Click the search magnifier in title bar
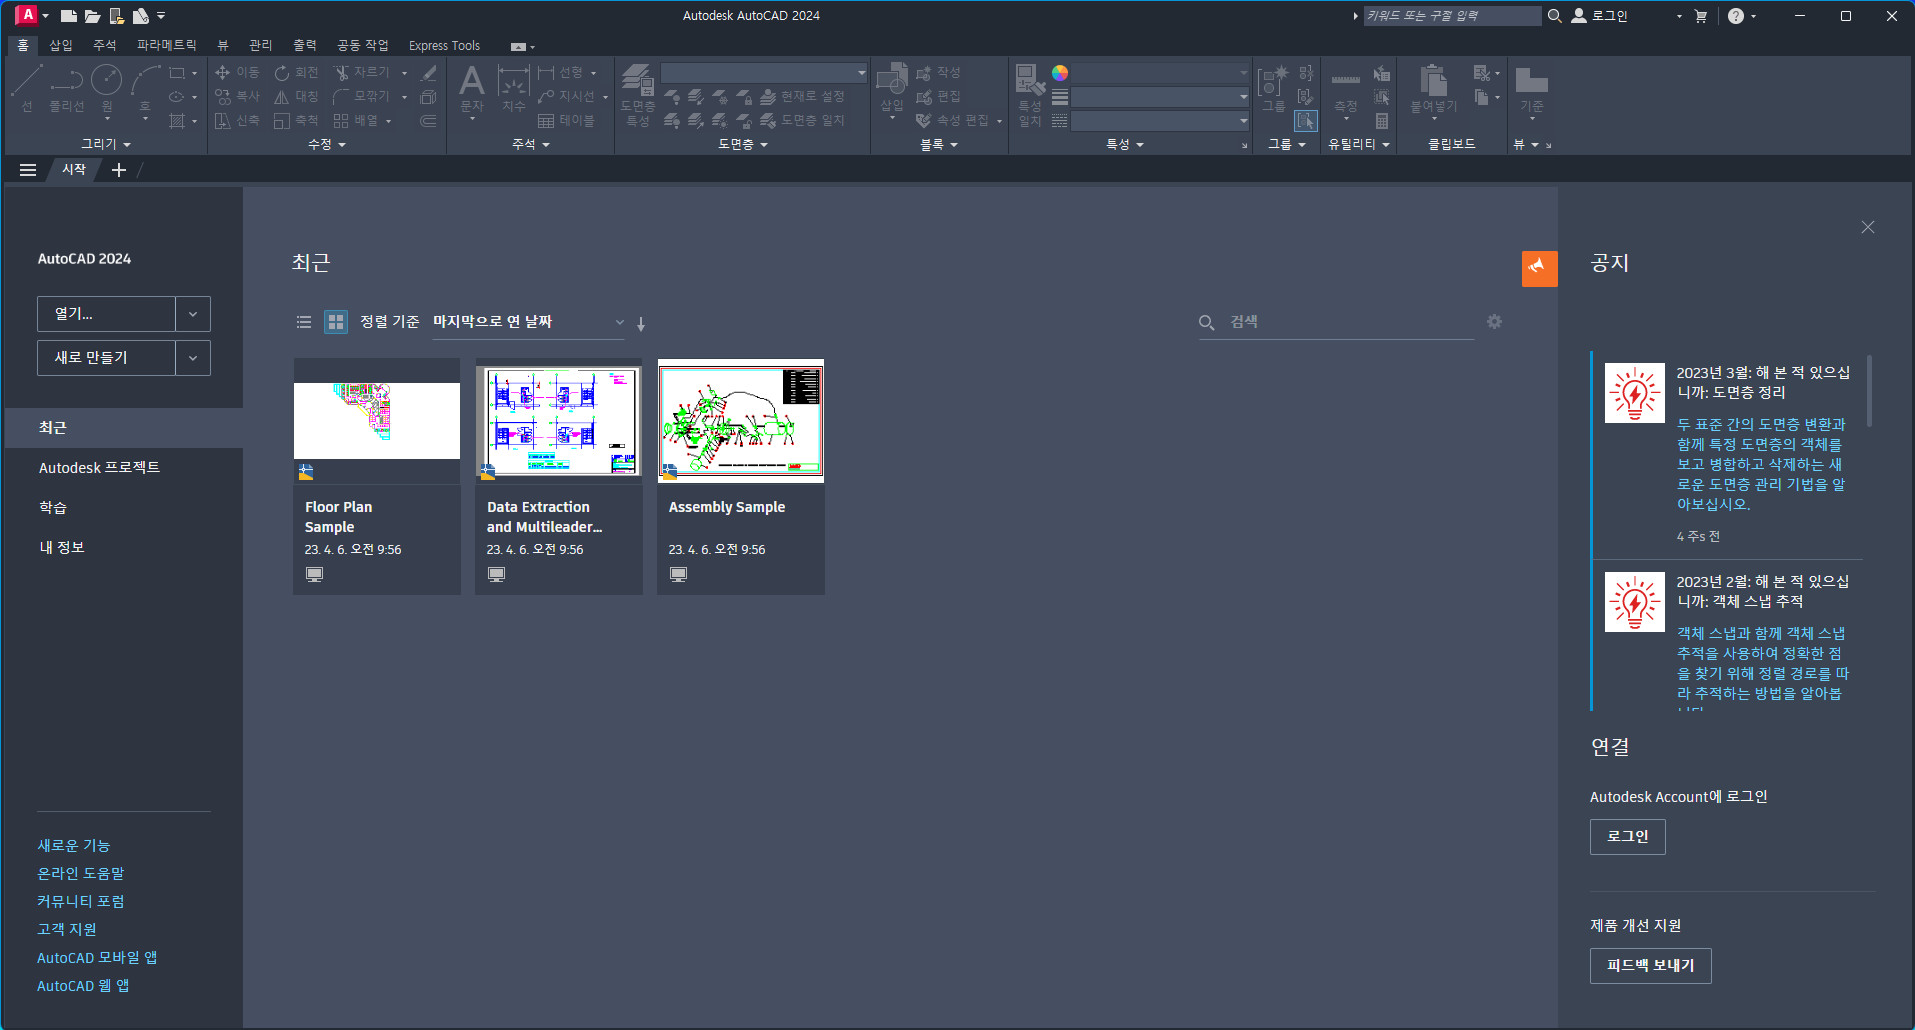Viewport: 1915px width, 1030px height. click(x=1554, y=16)
